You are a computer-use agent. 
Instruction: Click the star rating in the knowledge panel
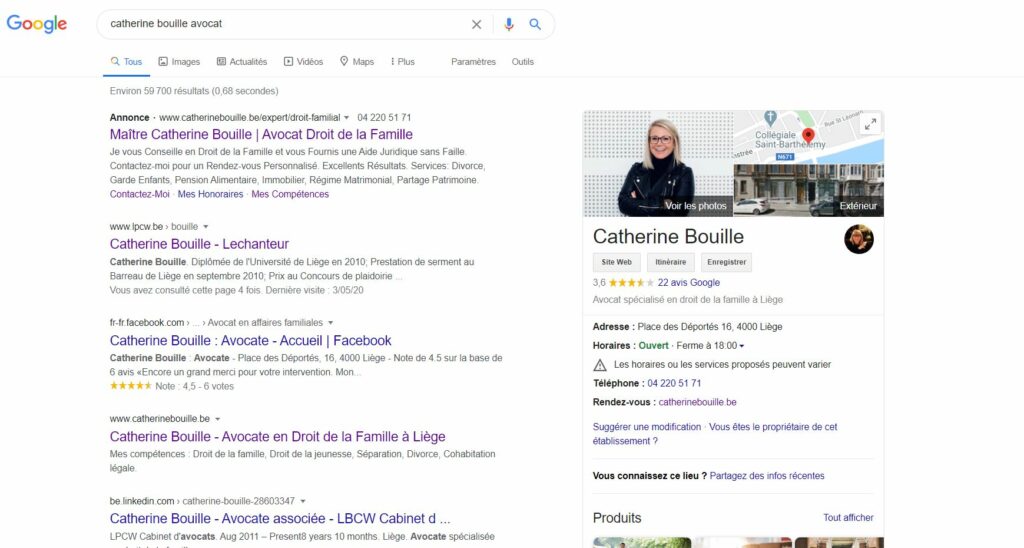630,283
